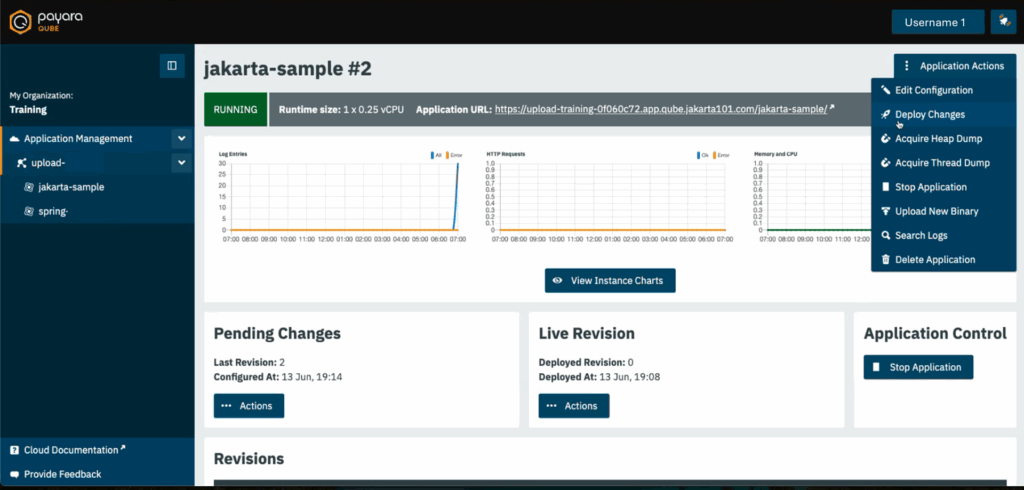This screenshot has height=490, width=1024.
Task: Click the Delete Application trash icon
Action: pos(885,260)
